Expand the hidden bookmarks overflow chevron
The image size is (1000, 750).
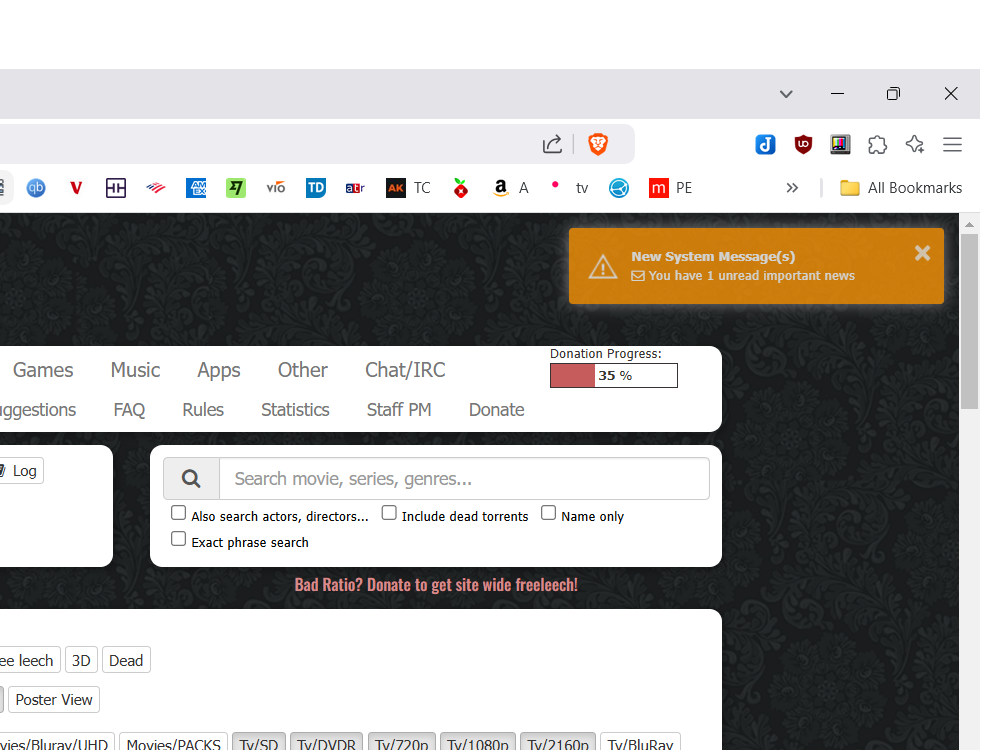(x=792, y=188)
